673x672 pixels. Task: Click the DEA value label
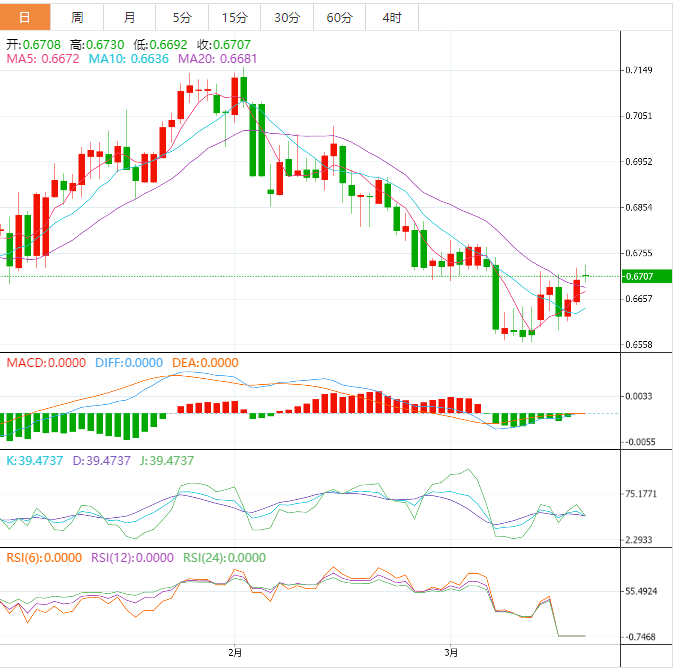pos(204,363)
